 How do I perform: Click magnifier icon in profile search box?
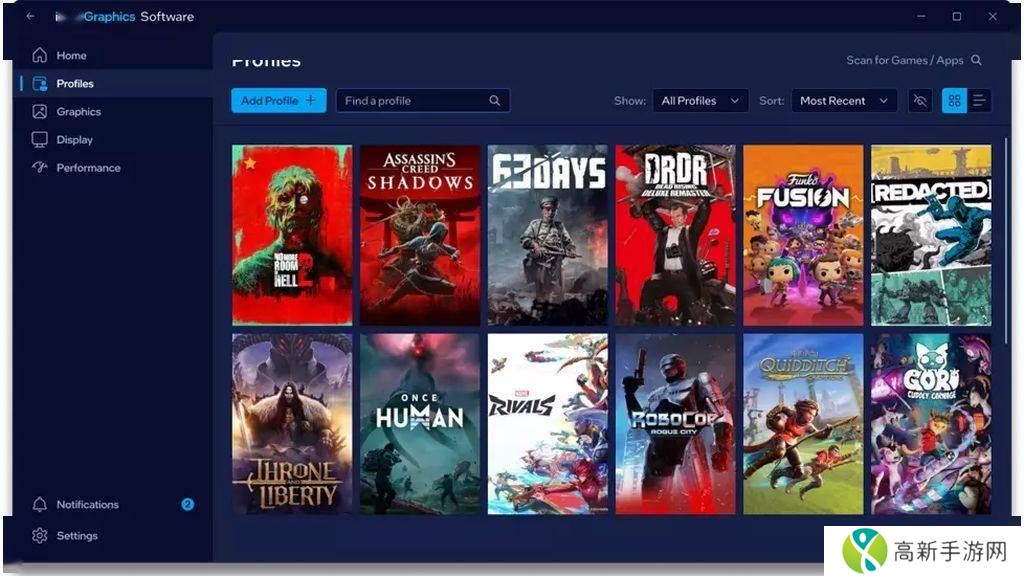coord(495,101)
